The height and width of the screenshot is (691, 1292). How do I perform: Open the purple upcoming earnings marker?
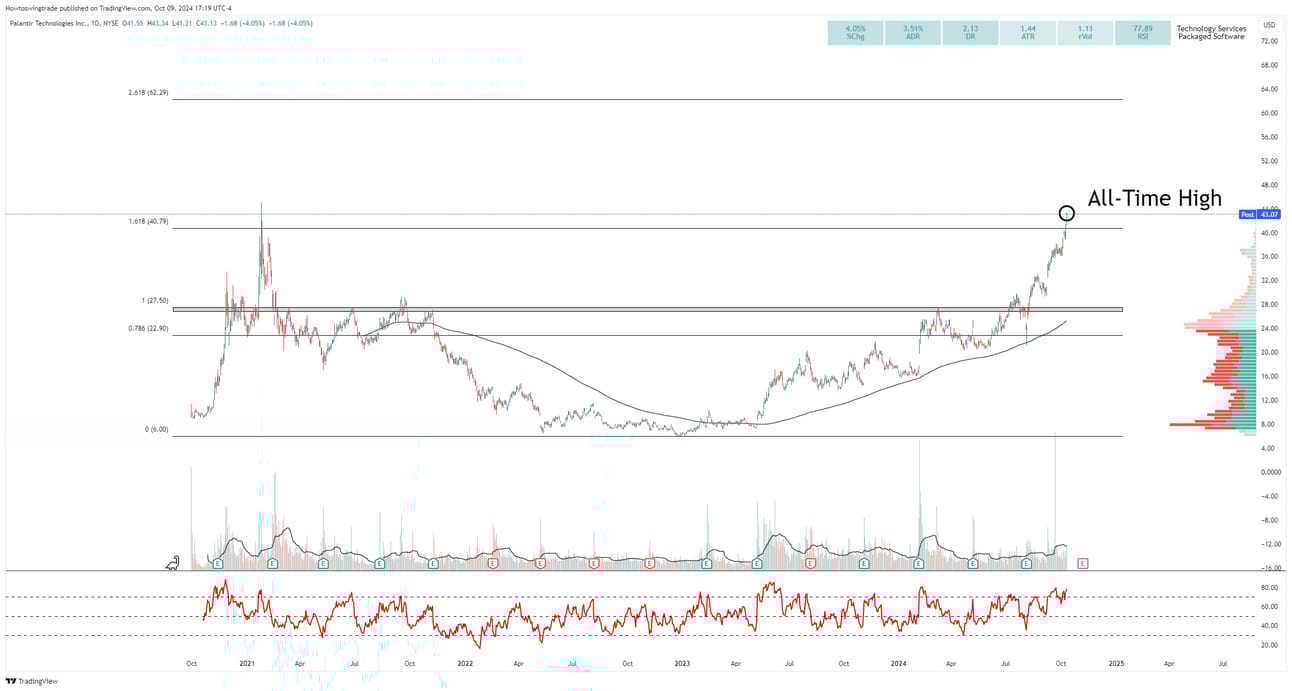1083,564
